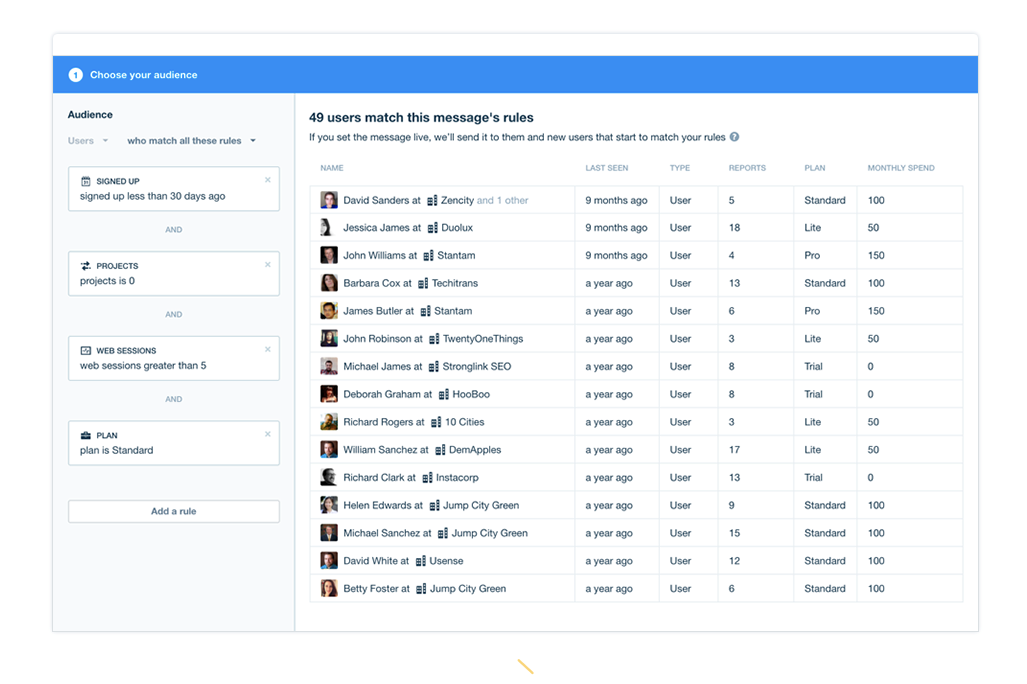
Task: Sort by the Monthly Spend column header
Action: click(900, 168)
